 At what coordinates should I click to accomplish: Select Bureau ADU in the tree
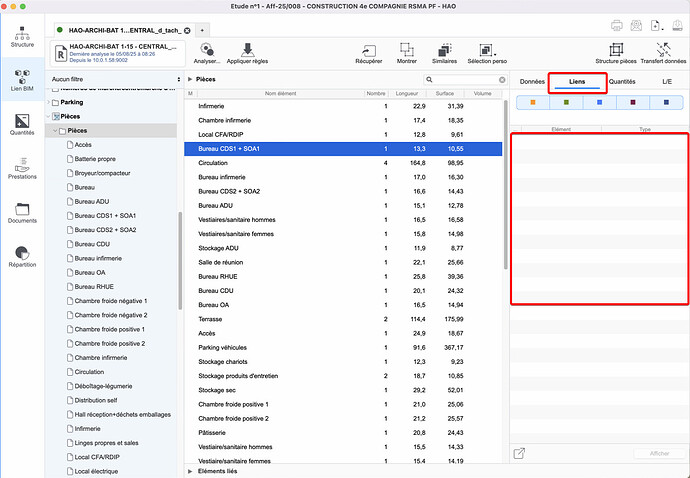(x=92, y=202)
